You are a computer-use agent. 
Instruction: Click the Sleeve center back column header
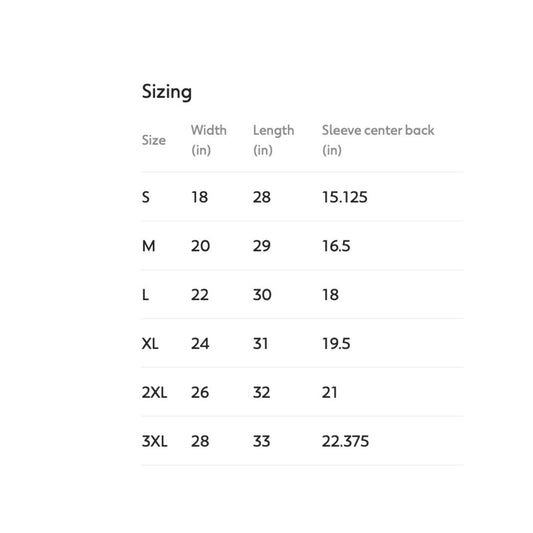coord(378,140)
